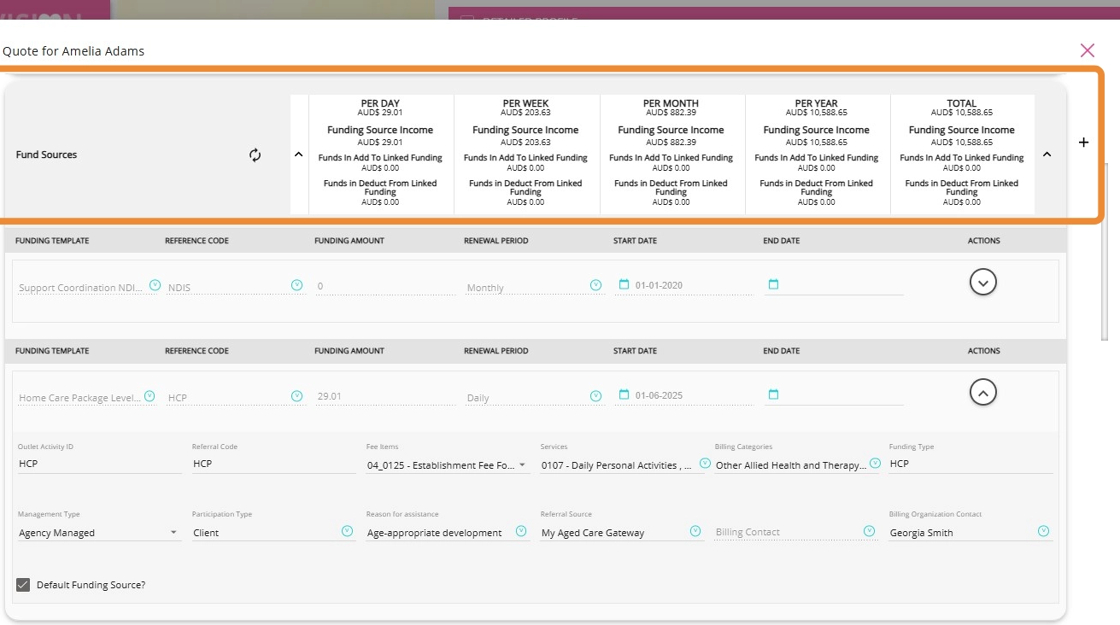The width and height of the screenshot is (1120, 625).
Task: Click the PER WEEK summary heading
Action: point(526,104)
